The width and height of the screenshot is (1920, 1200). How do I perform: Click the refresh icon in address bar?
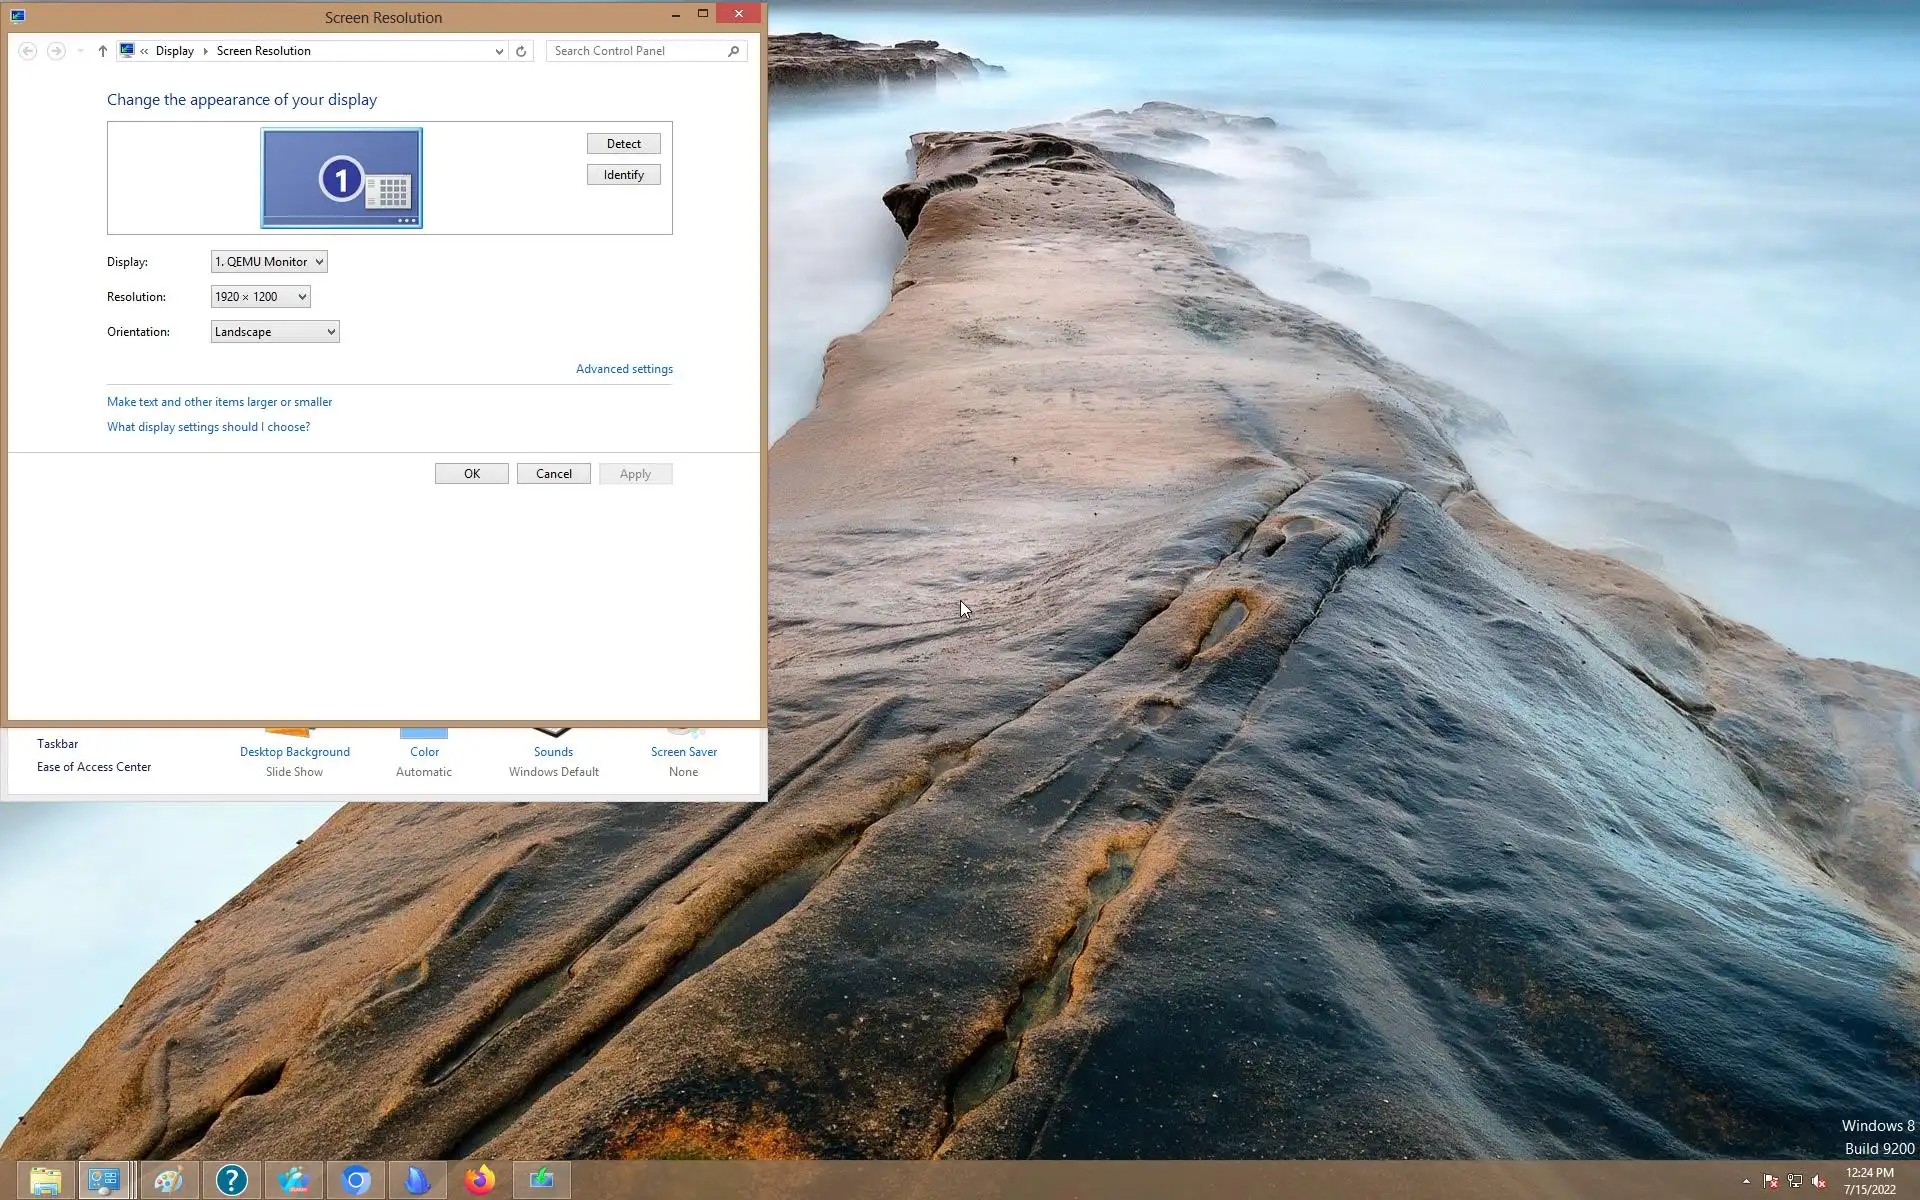(521, 51)
